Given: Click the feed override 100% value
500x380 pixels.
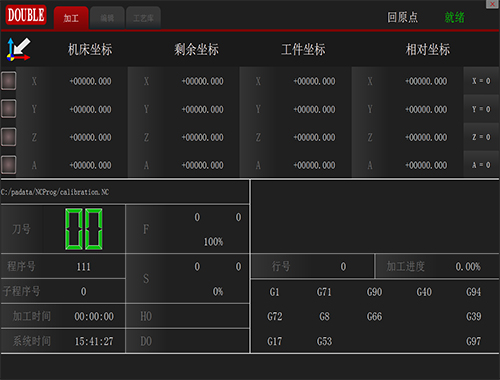Looking at the screenshot, I should (x=213, y=242).
